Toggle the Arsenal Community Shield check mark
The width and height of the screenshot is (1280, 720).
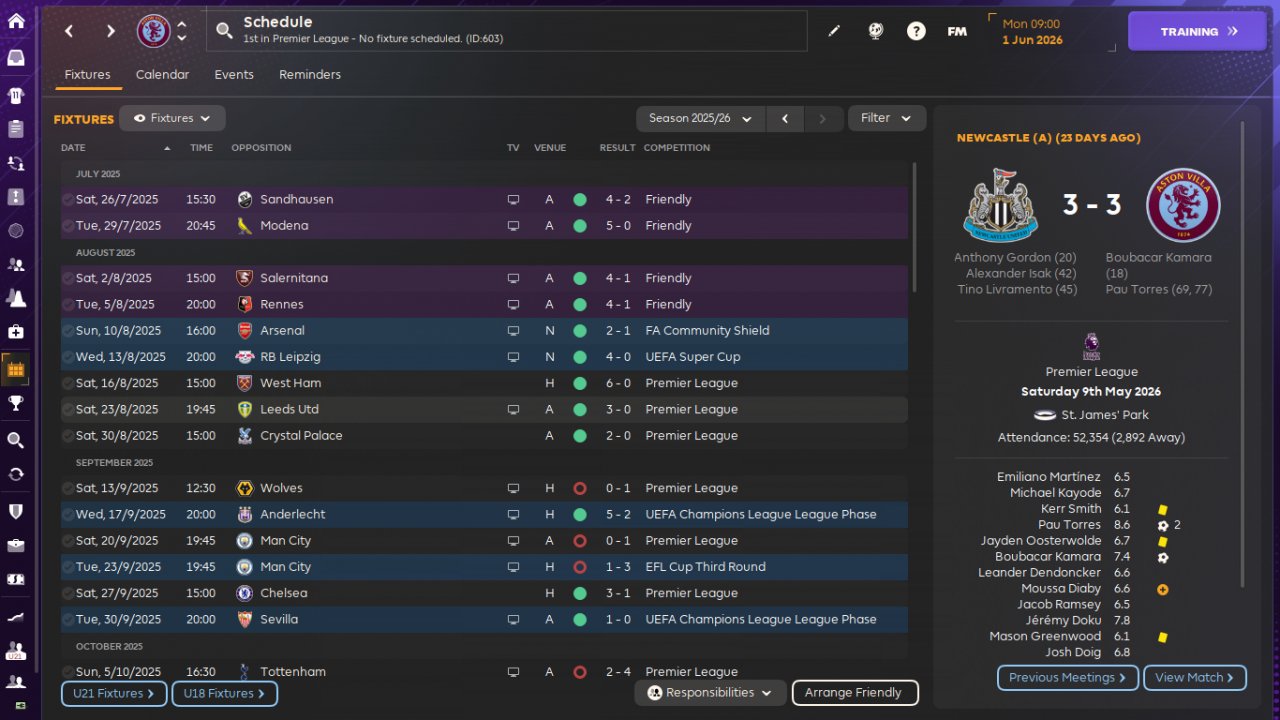tap(68, 331)
